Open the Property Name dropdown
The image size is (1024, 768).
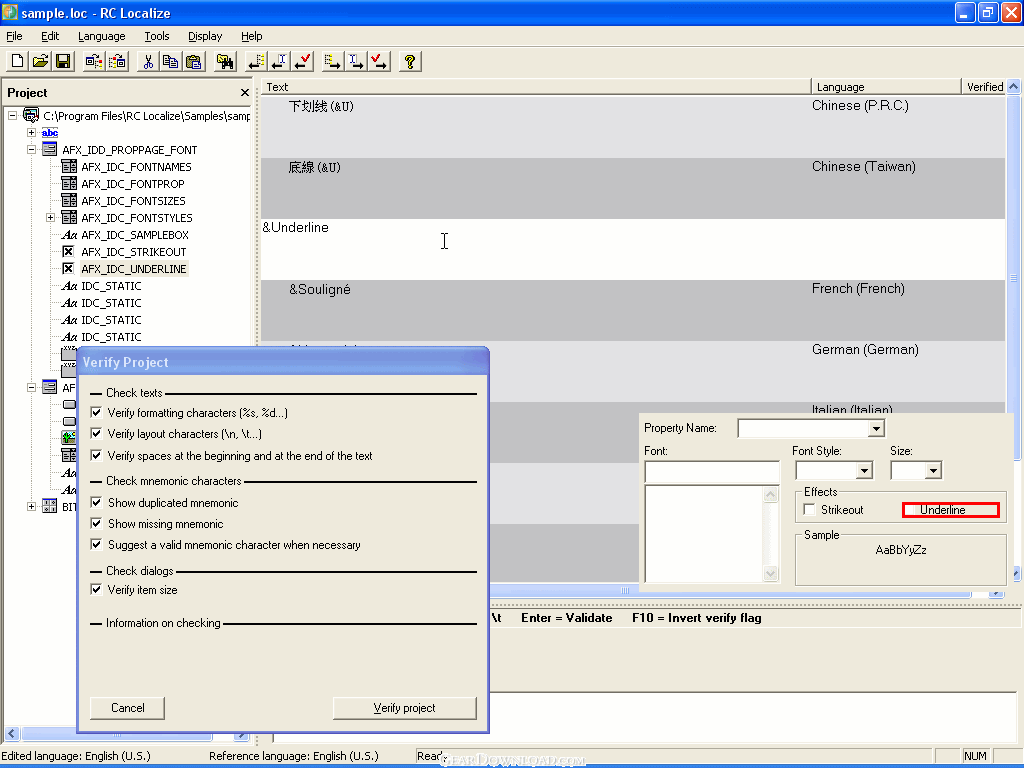click(876, 428)
